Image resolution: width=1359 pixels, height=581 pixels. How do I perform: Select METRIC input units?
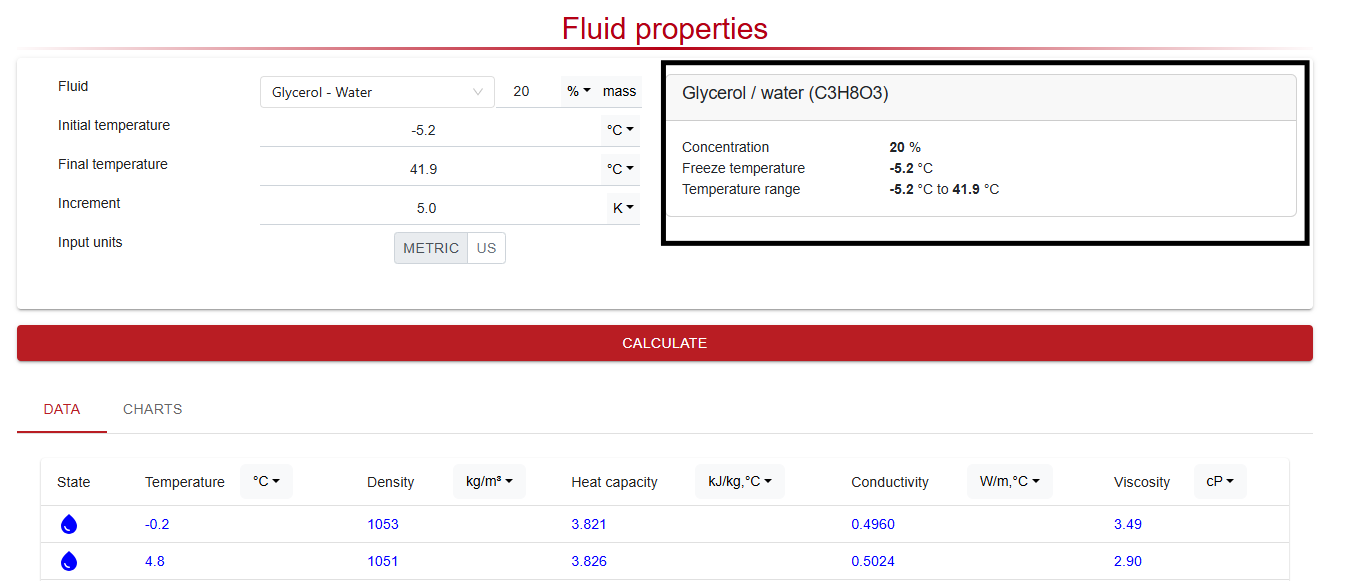pyautogui.click(x=431, y=248)
